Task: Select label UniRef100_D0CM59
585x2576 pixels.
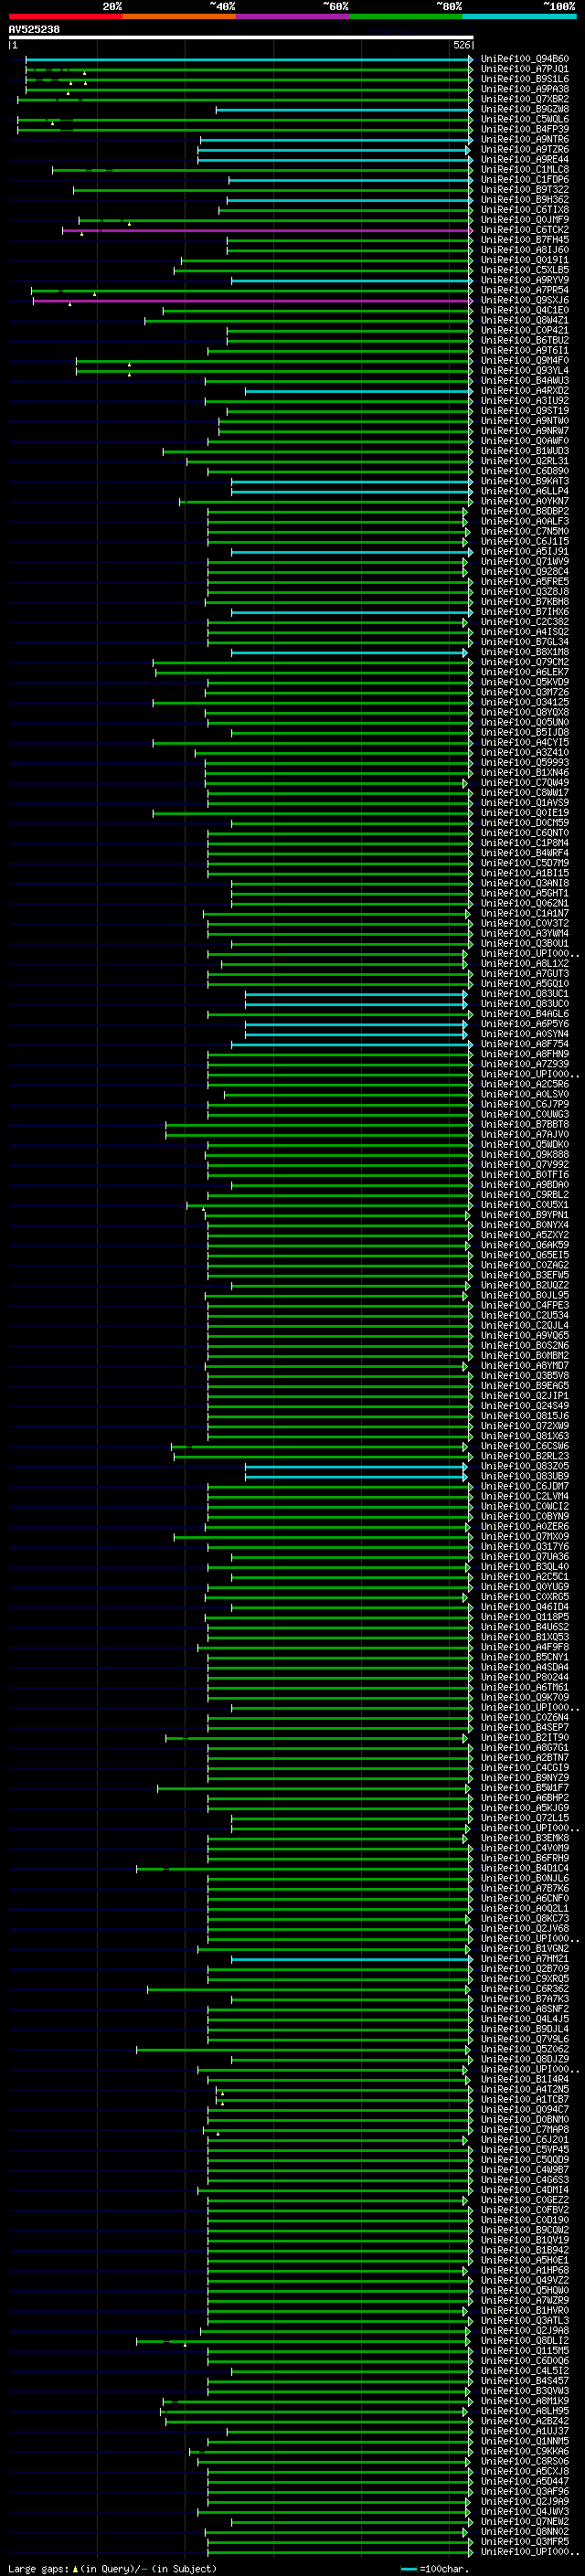Action: coord(525,823)
